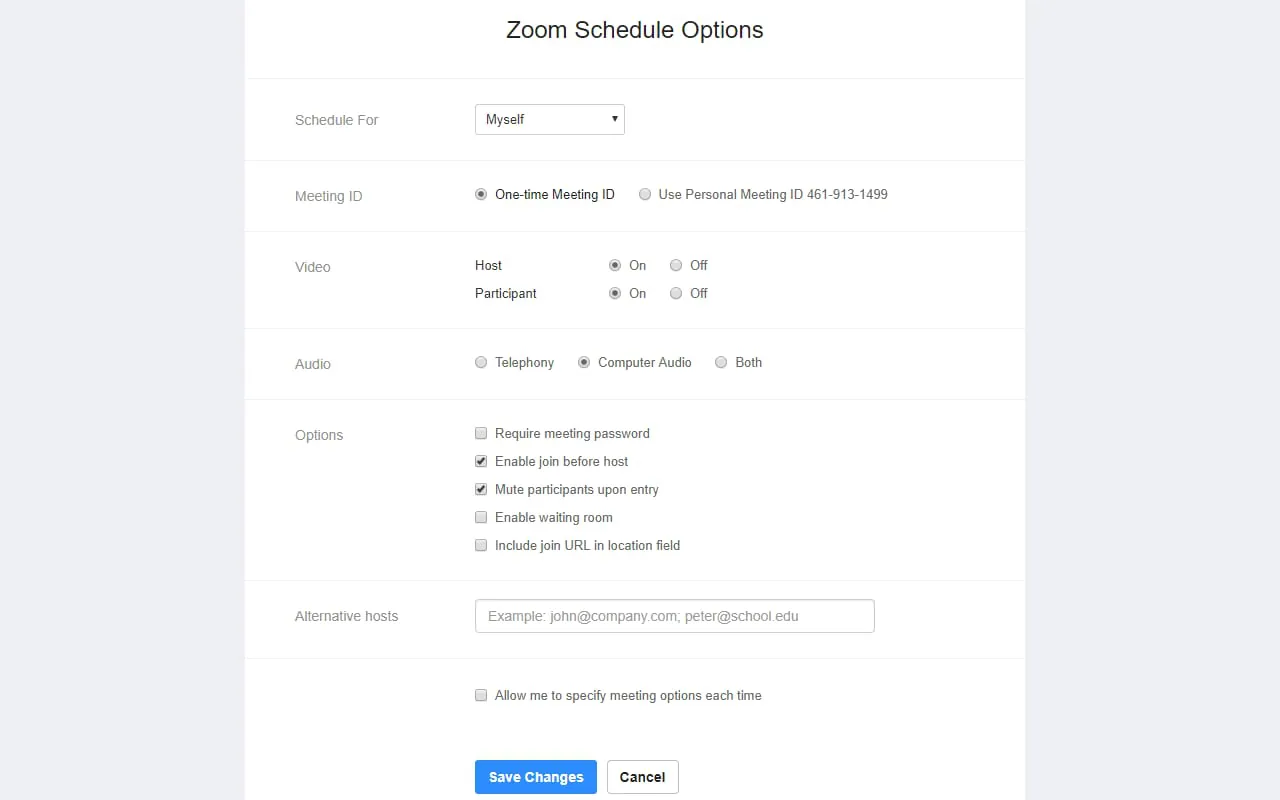Click the Save Changes button

click(535, 776)
